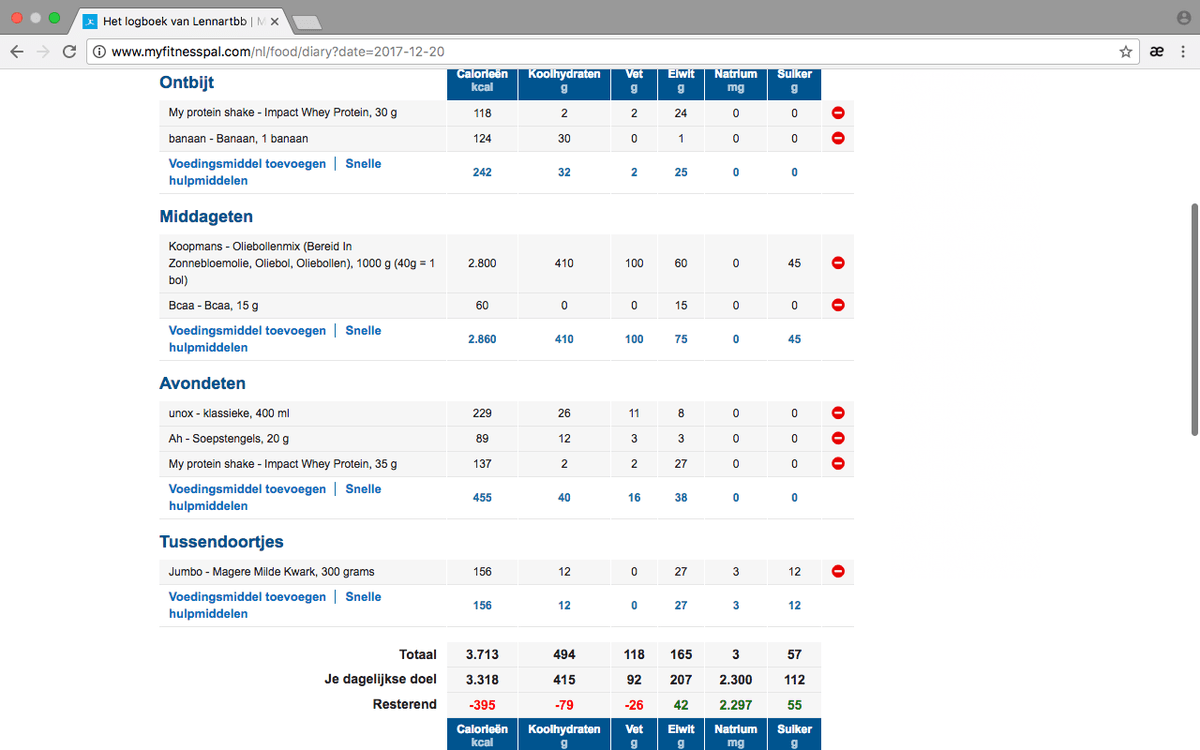The width and height of the screenshot is (1200, 750).
Task: Click the bookmark star in the address bar
Action: (1125, 52)
